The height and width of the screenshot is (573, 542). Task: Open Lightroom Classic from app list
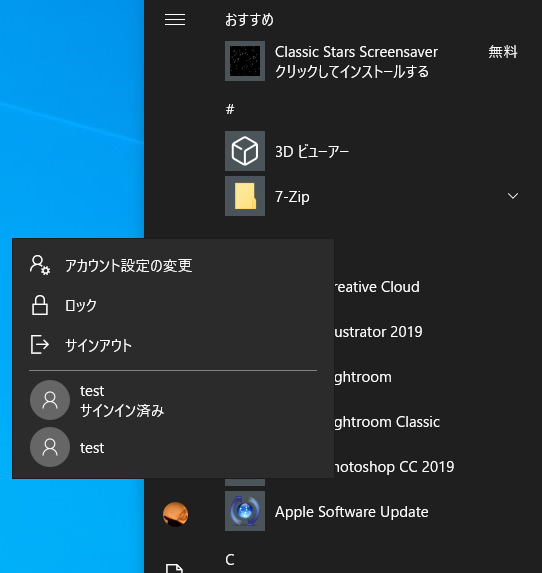coord(387,422)
